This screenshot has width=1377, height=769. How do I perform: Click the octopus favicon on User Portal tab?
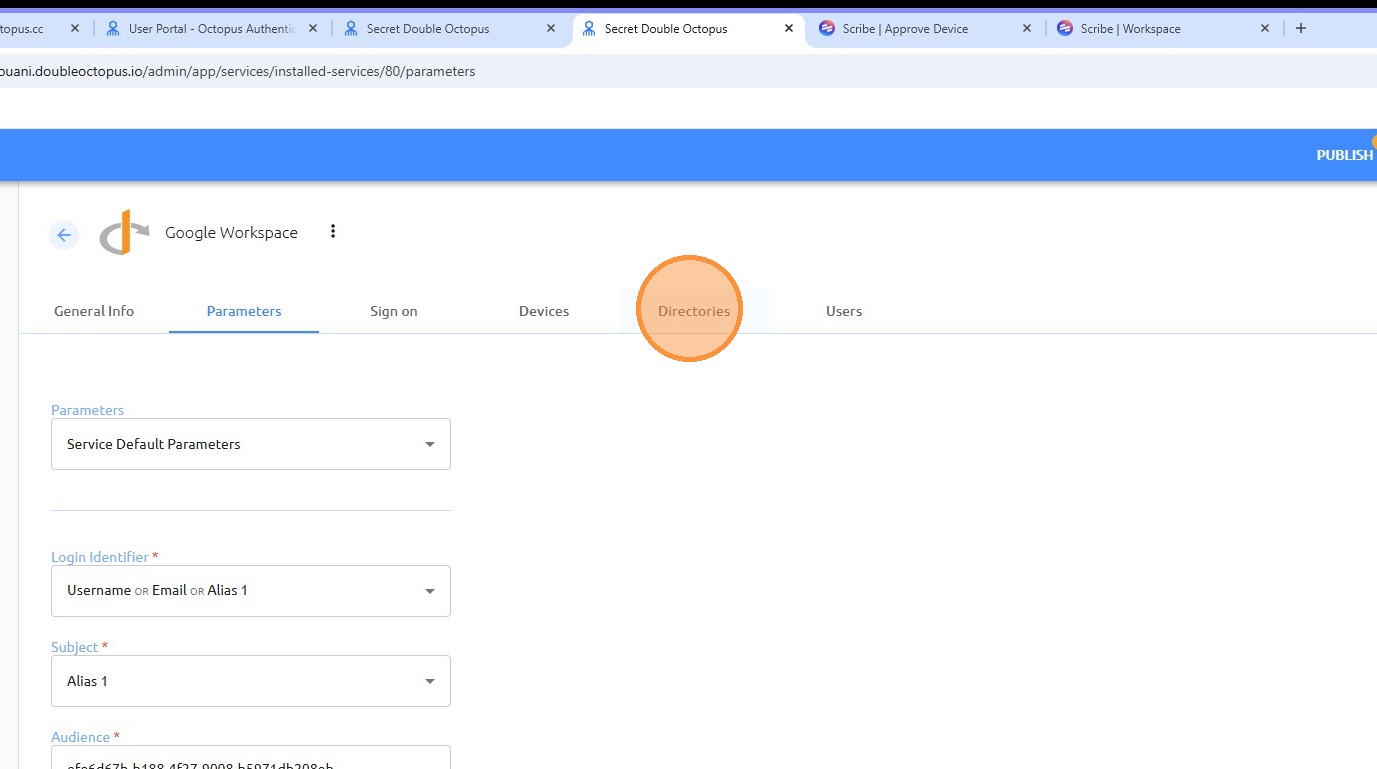coord(113,29)
